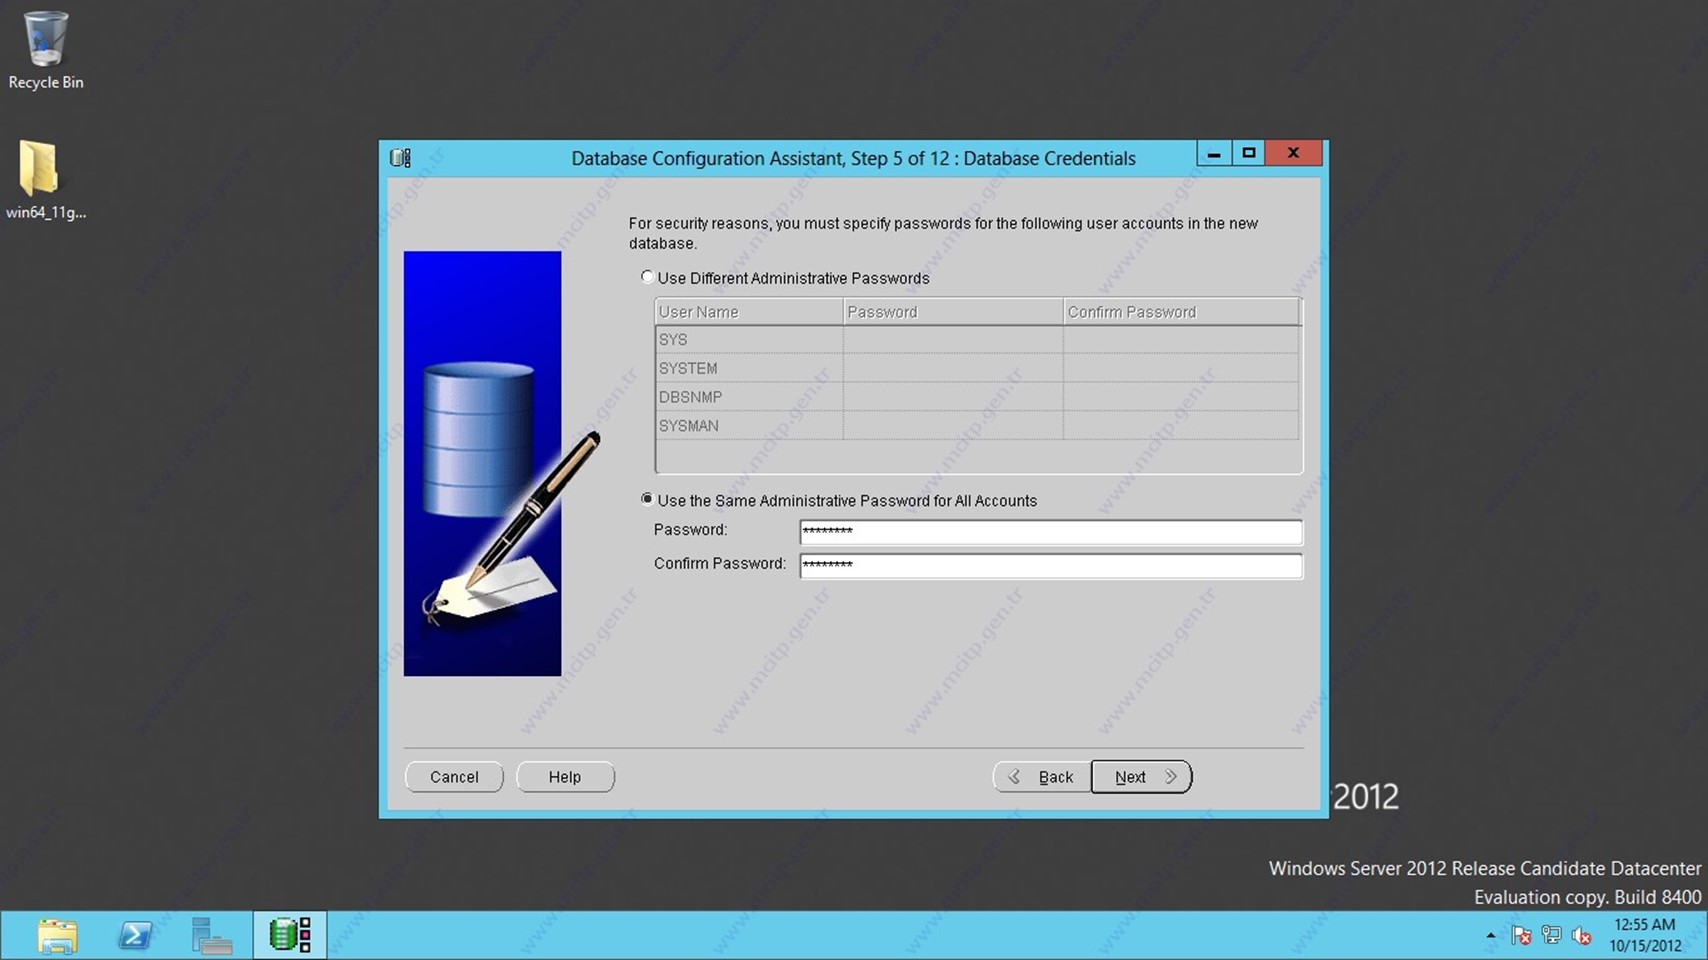Open File Explorer from the taskbar

coord(57,936)
